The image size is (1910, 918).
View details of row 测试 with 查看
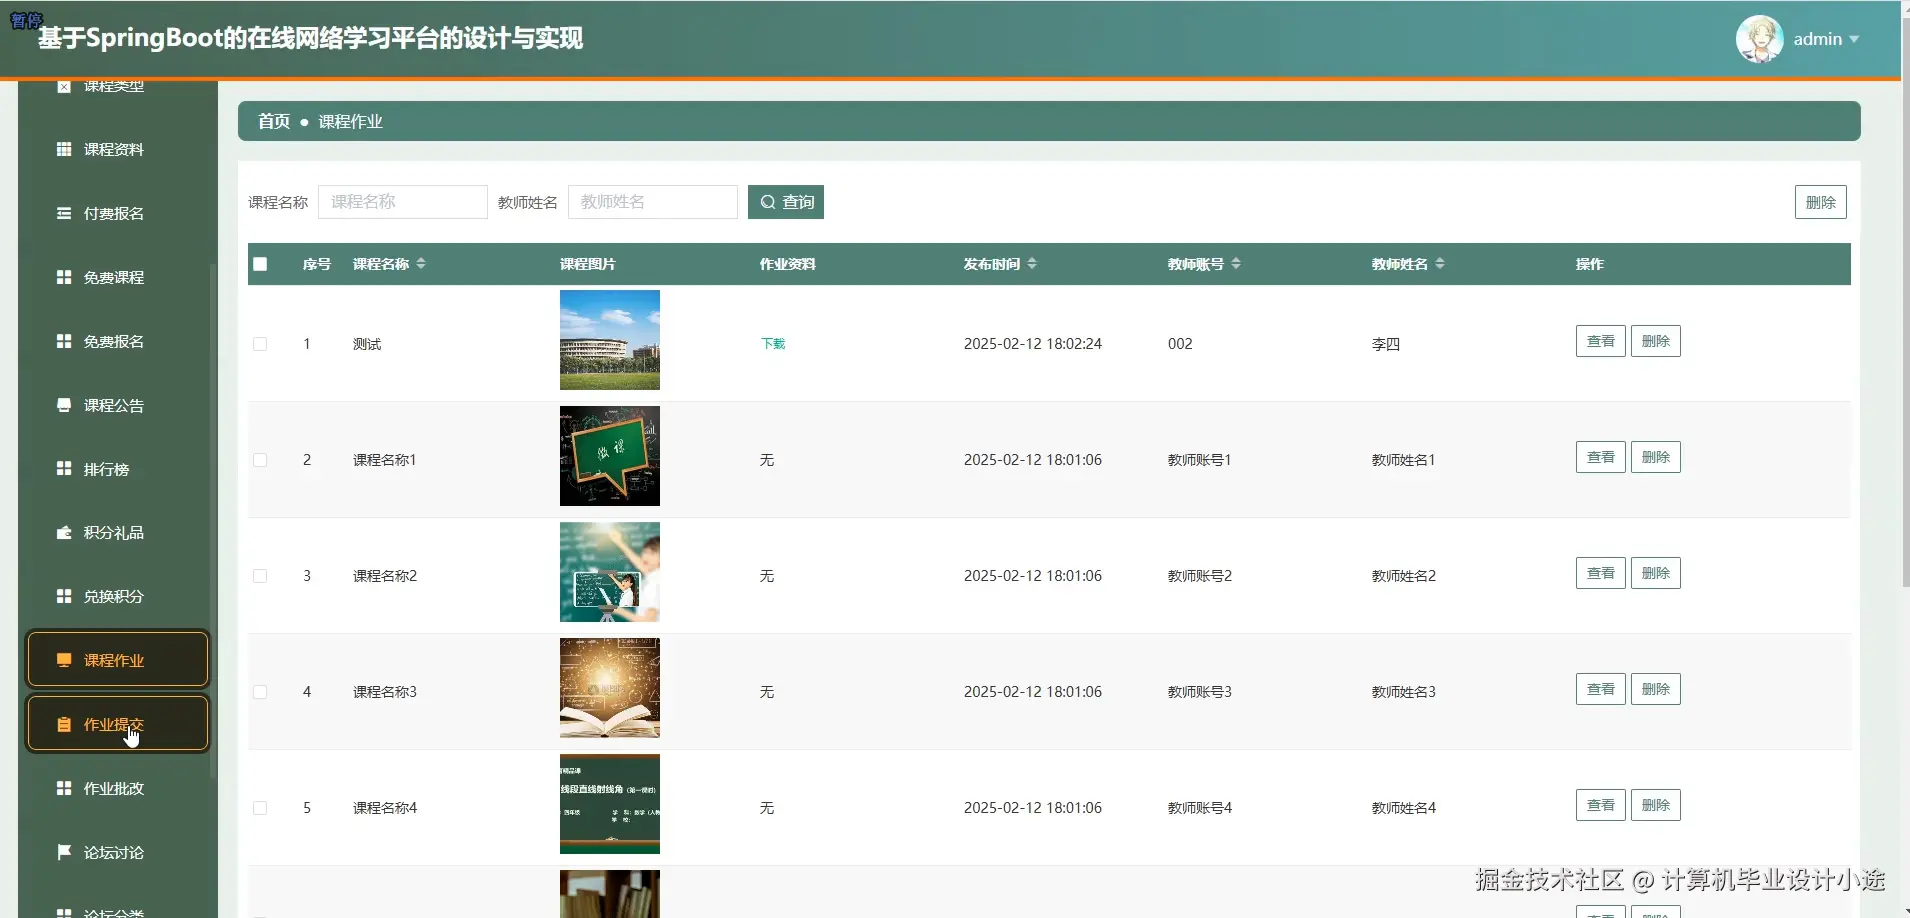tap(1601, 341)
